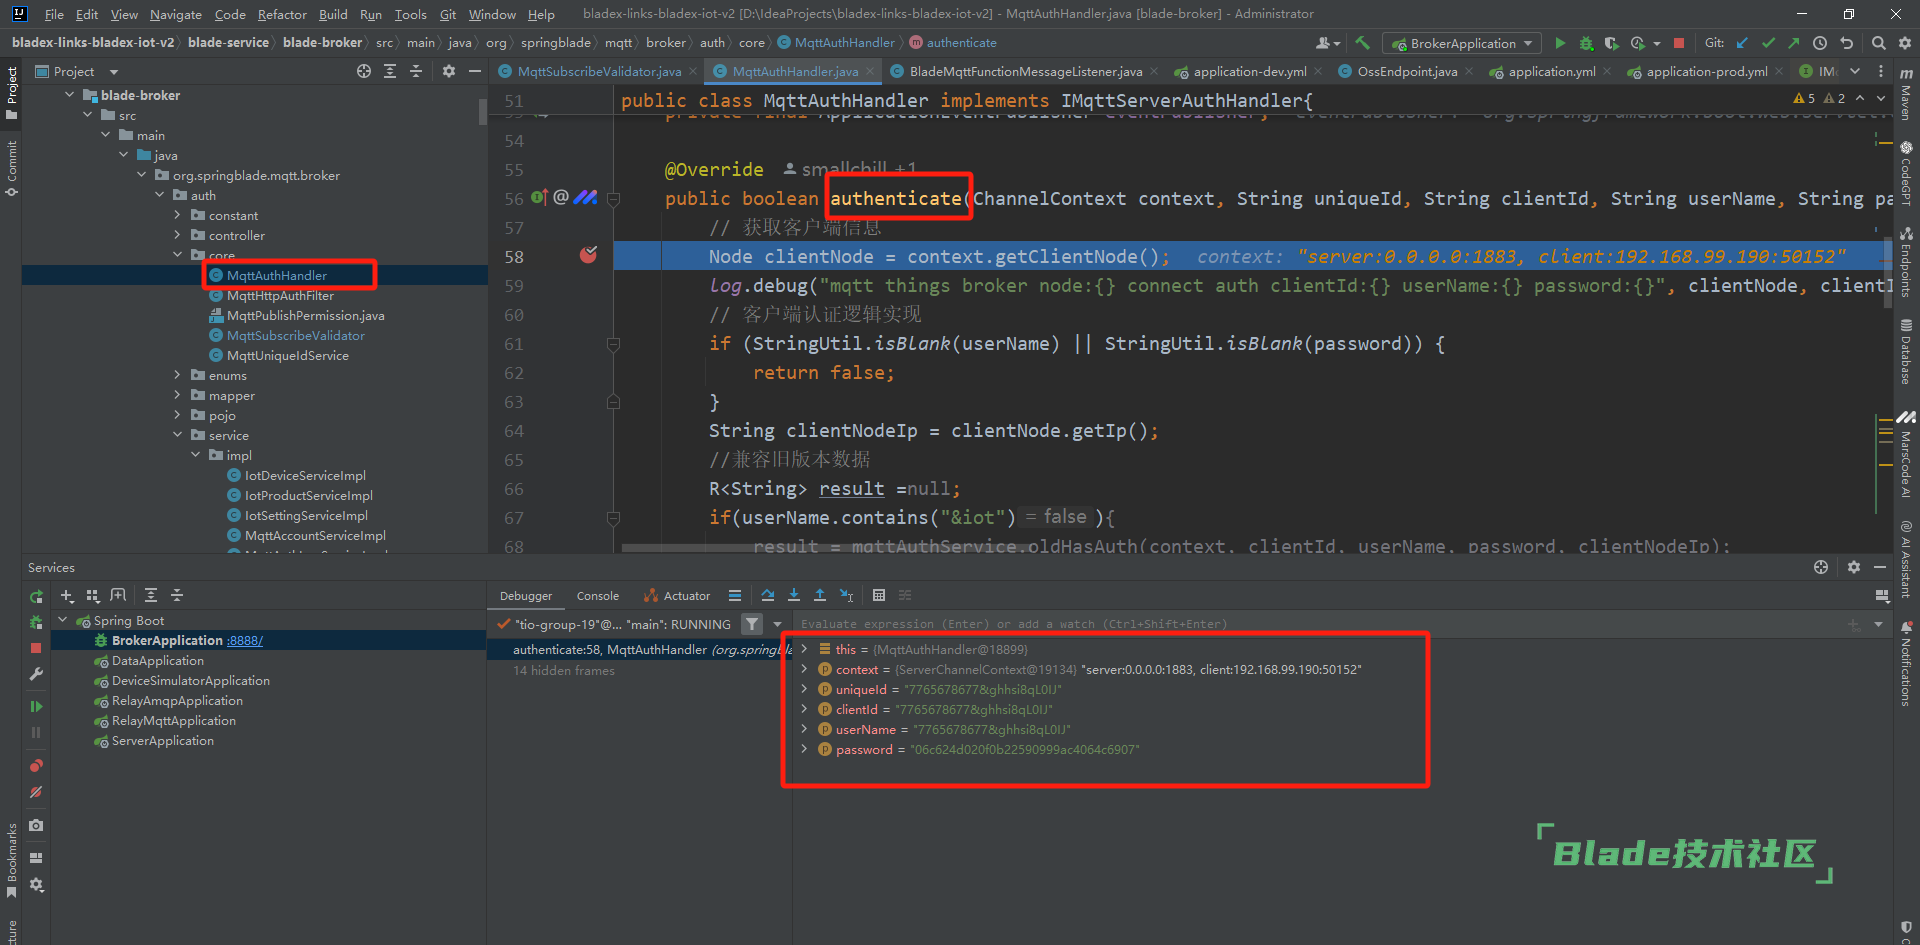
Task: Open the Refactor menu
Action: (x=282, y=14)
